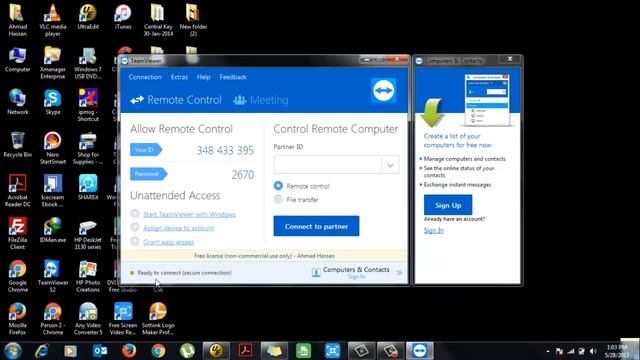Image resolution: width=640 pixels, height=360 pixels.
Task: Click the TeamViewer logo in header
Action: click(383, 90)
